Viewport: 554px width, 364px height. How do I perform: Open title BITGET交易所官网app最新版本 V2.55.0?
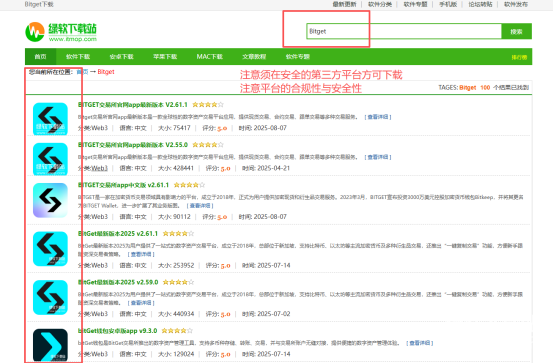pos(132,145)
